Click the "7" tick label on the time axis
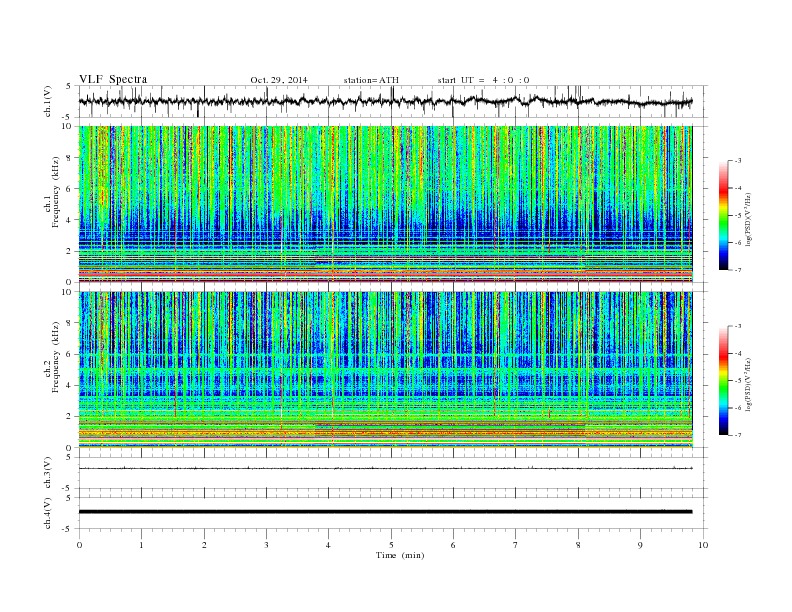This screenshot has height=612, width=792. click(516, 545)
